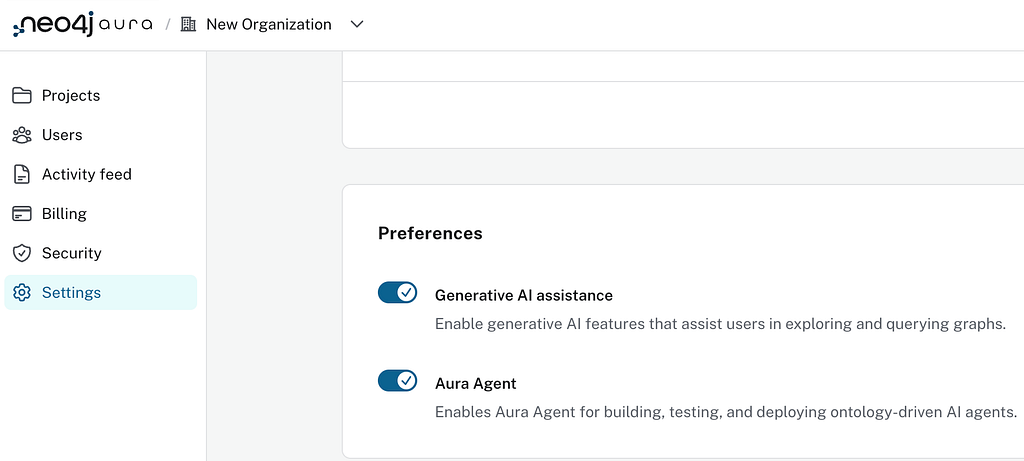The width and height of the screenshot is (1024, 461).
Task: Click the organization building icon
Action: pyautogui.click(x=188, y=24)
